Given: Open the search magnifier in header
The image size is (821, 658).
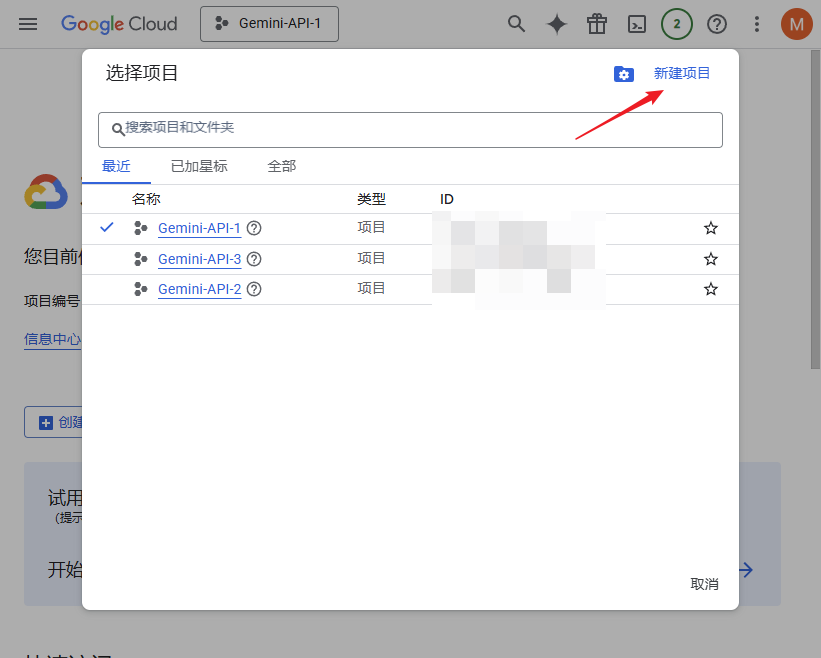Looking at the screenshot, I should [x=516, y=24].
